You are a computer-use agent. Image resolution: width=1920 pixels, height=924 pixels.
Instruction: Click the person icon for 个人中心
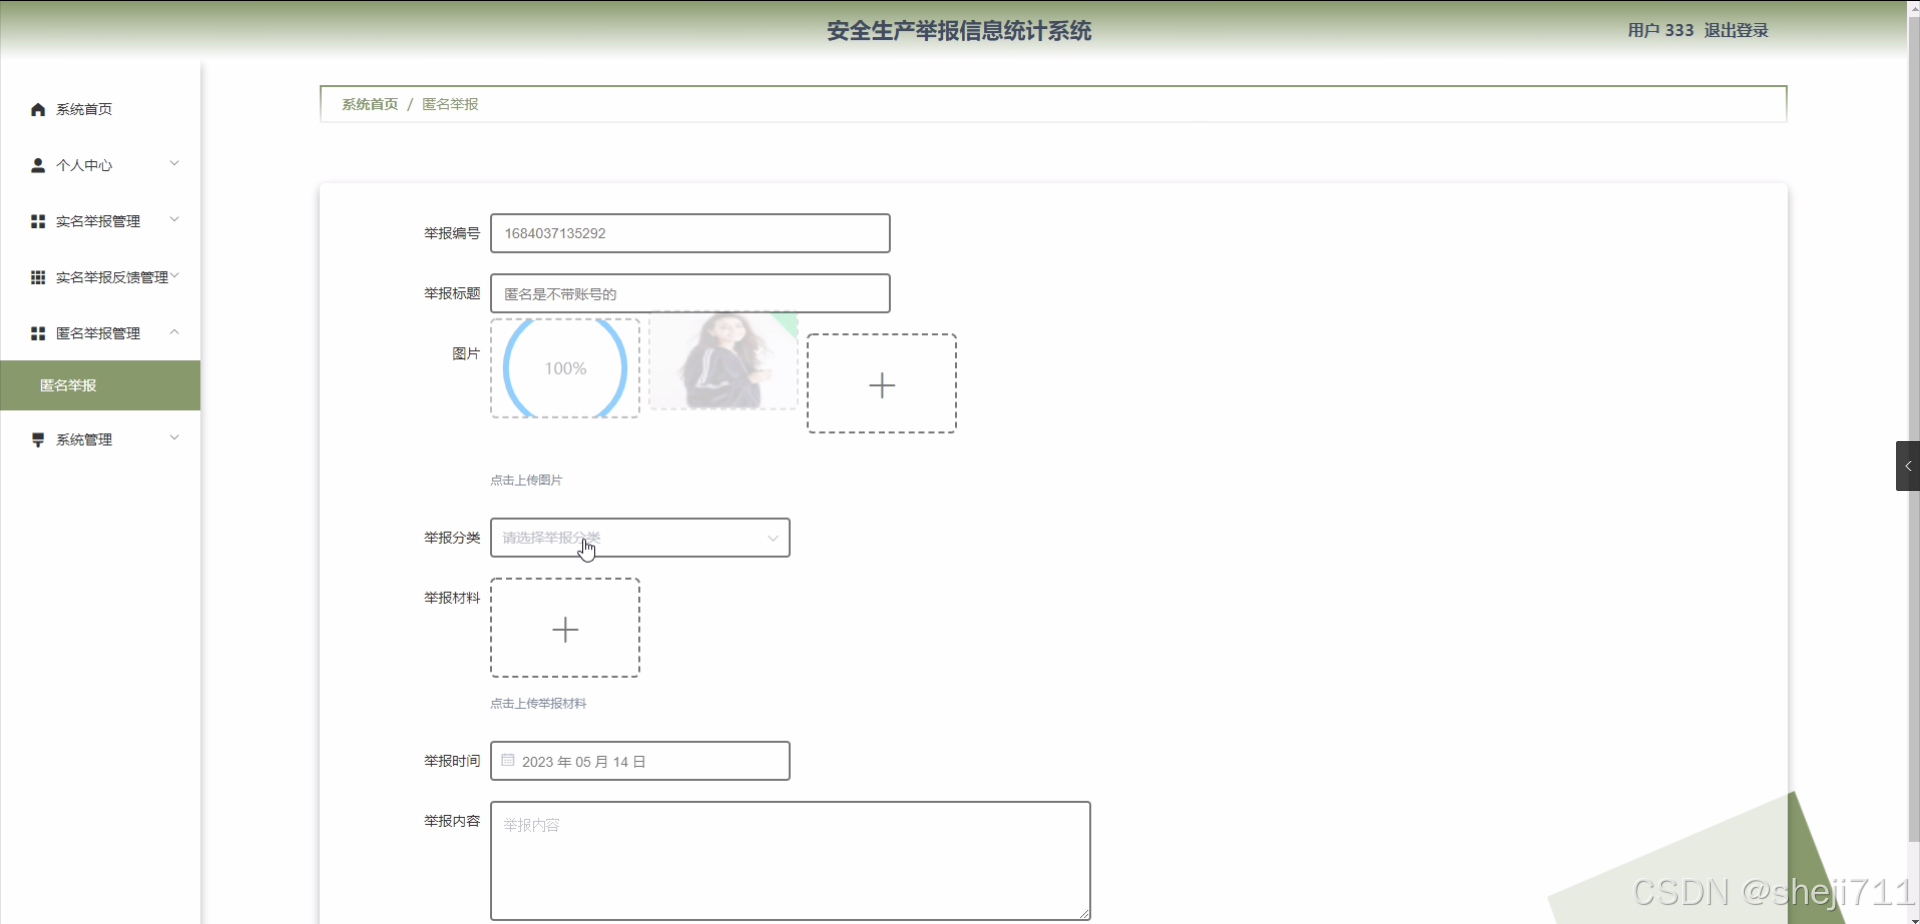pyautogui.click(x=38, y=165)
